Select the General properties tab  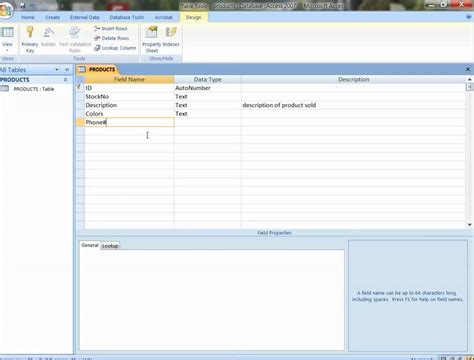tap(90, 245)
